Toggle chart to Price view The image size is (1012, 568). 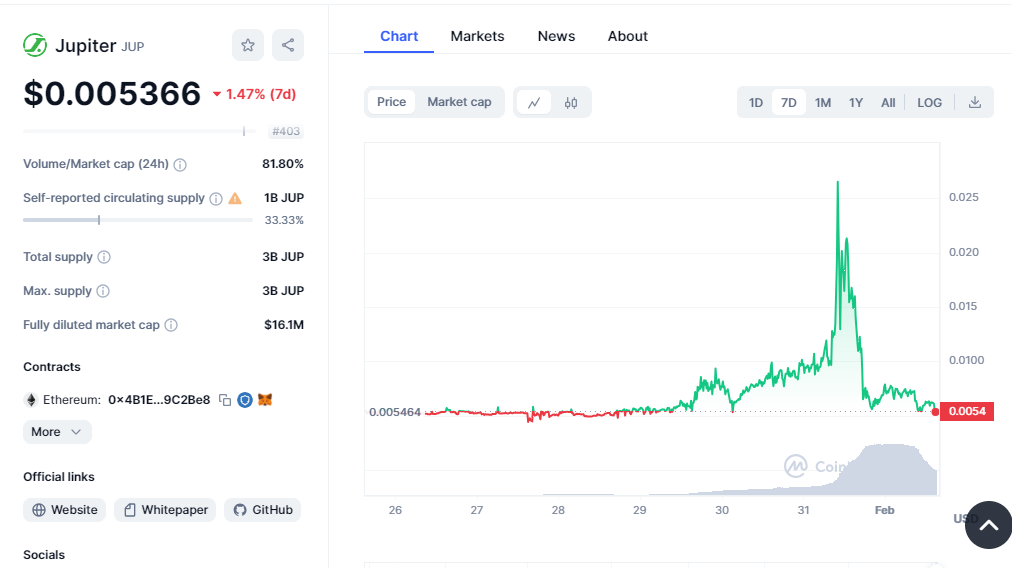391,102
